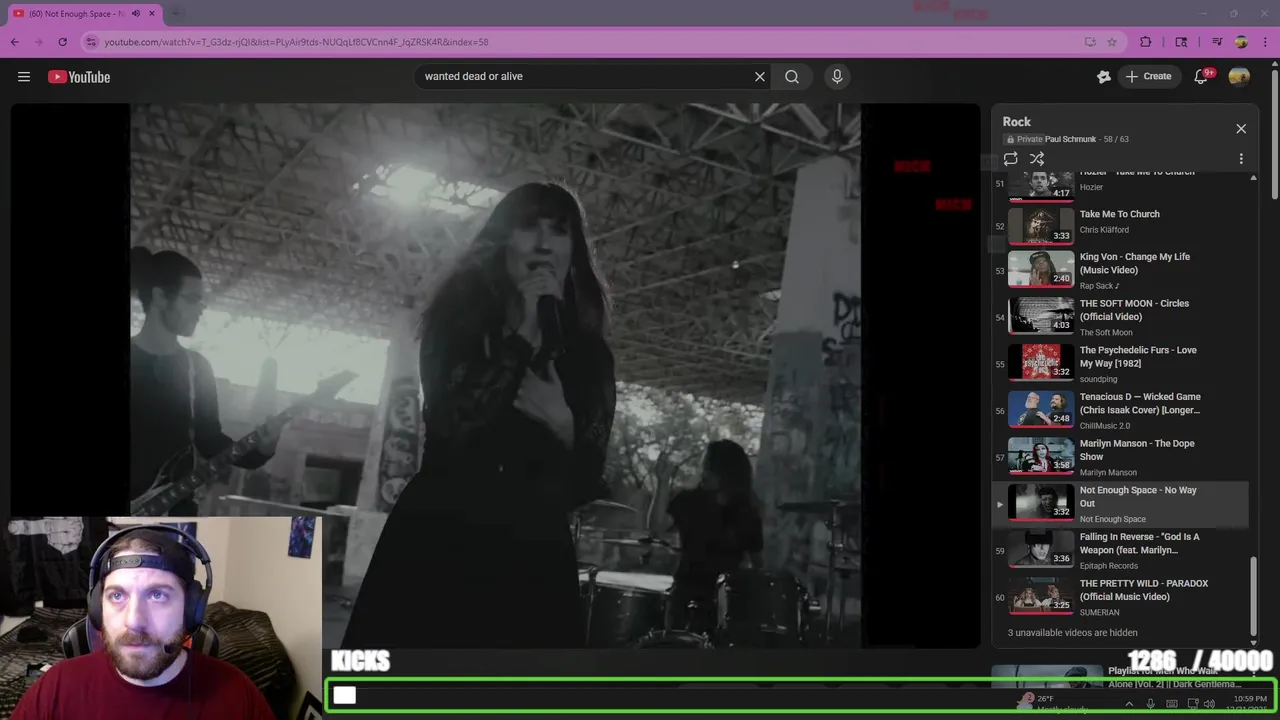This screenshot has width=1280, height=720.
Task: Open the taskbar network display icon
Action: tap(1192, 704)
